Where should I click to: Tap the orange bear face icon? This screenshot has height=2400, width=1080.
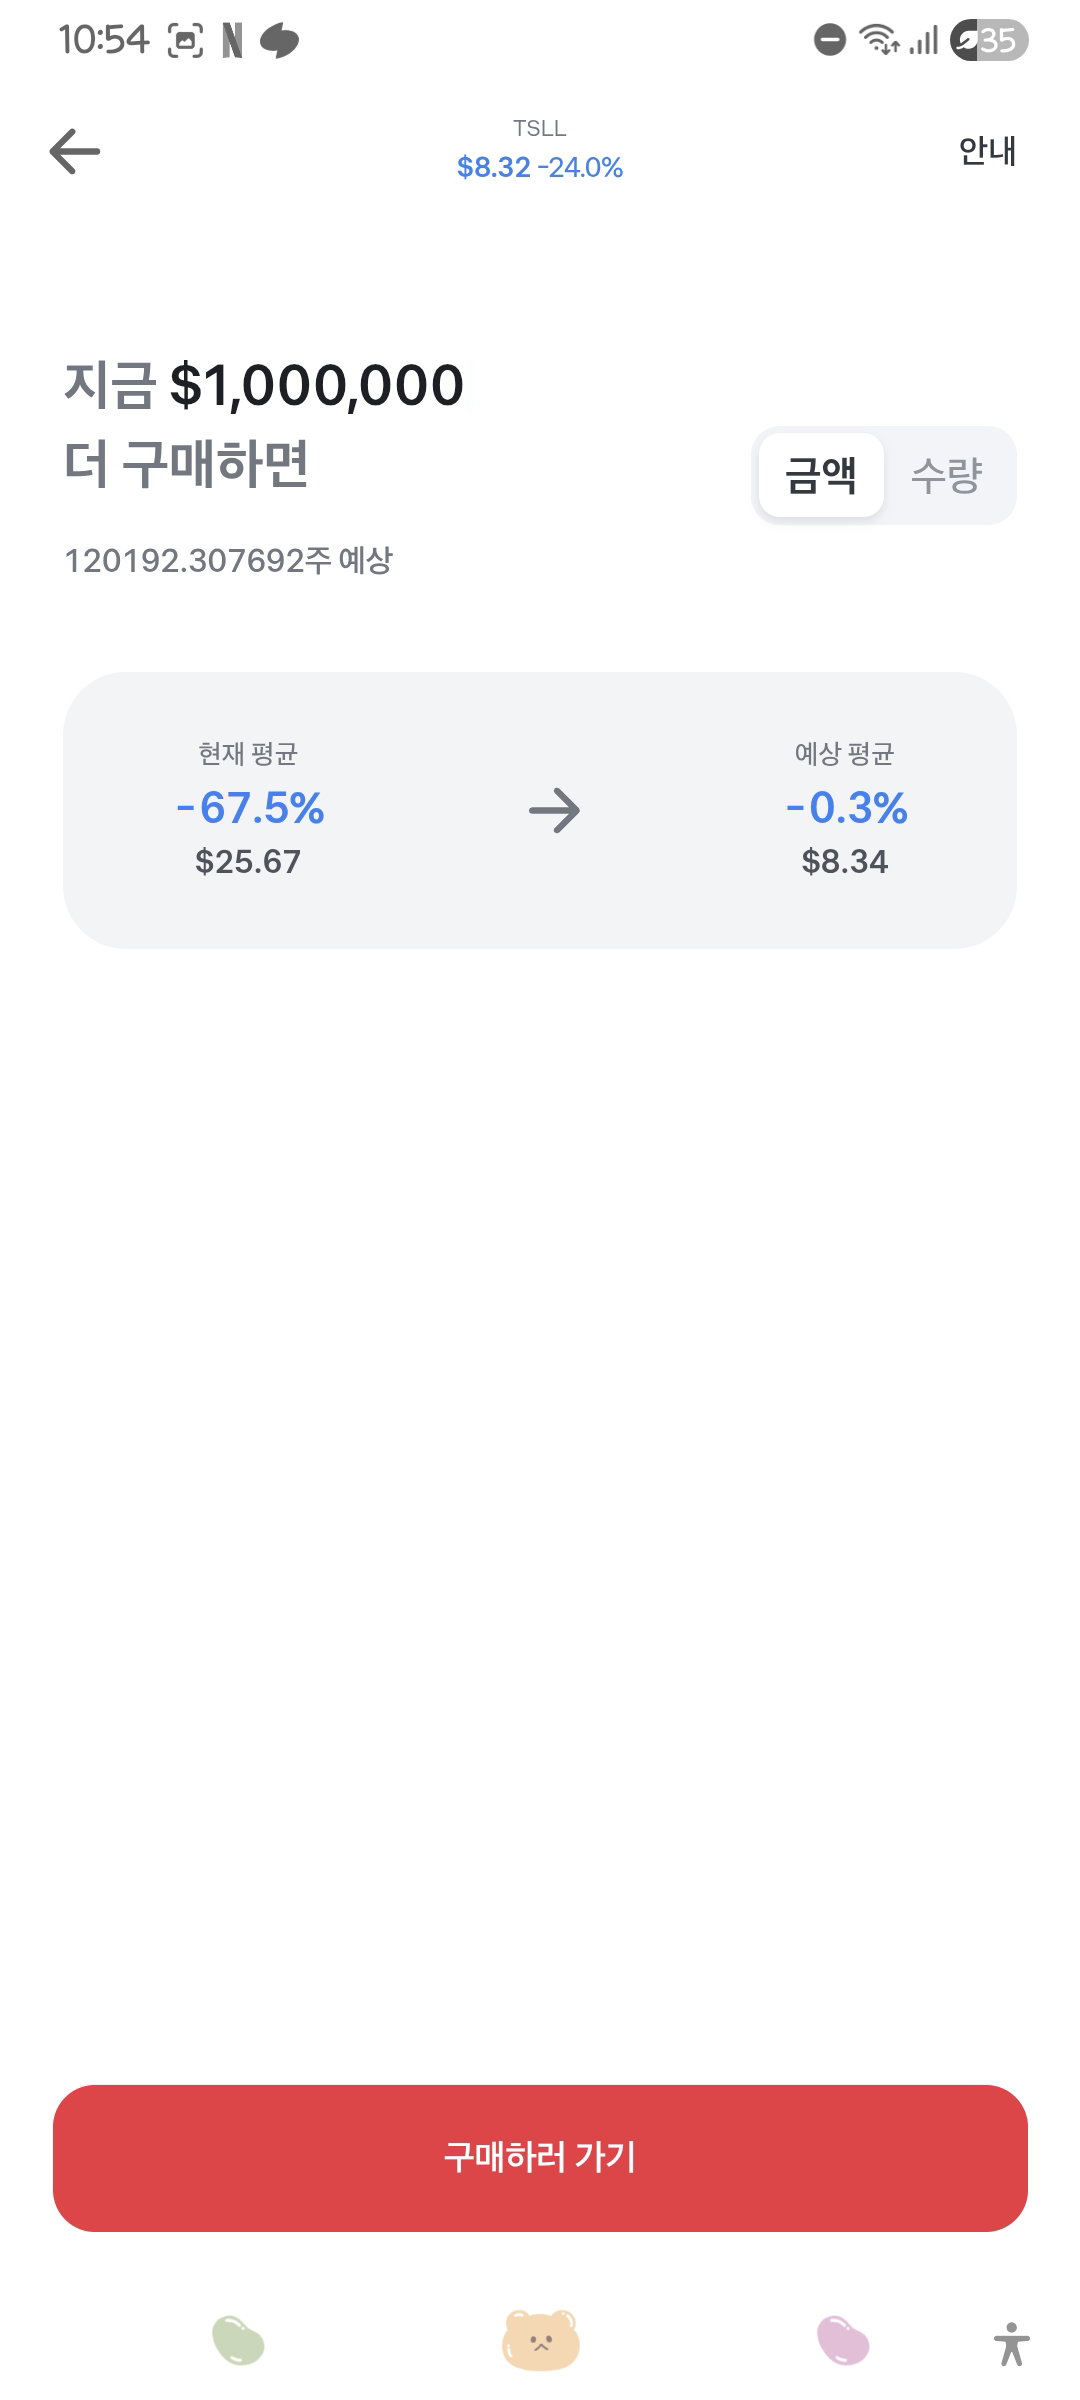tap(540, 2340)
